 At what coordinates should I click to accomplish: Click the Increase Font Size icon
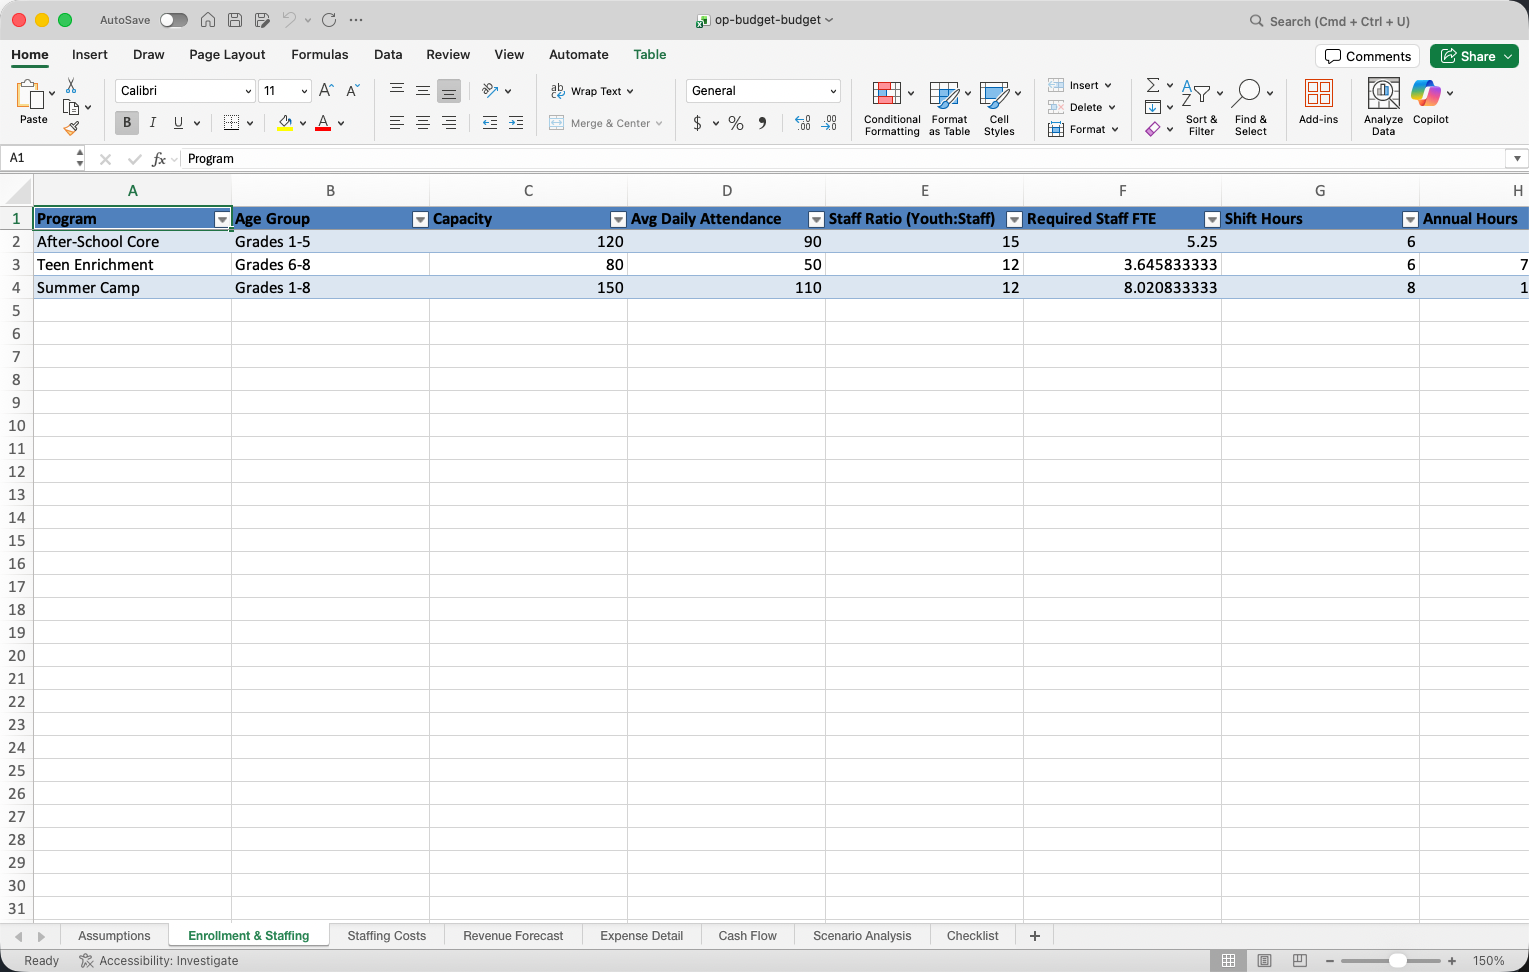tap(326, 91)
